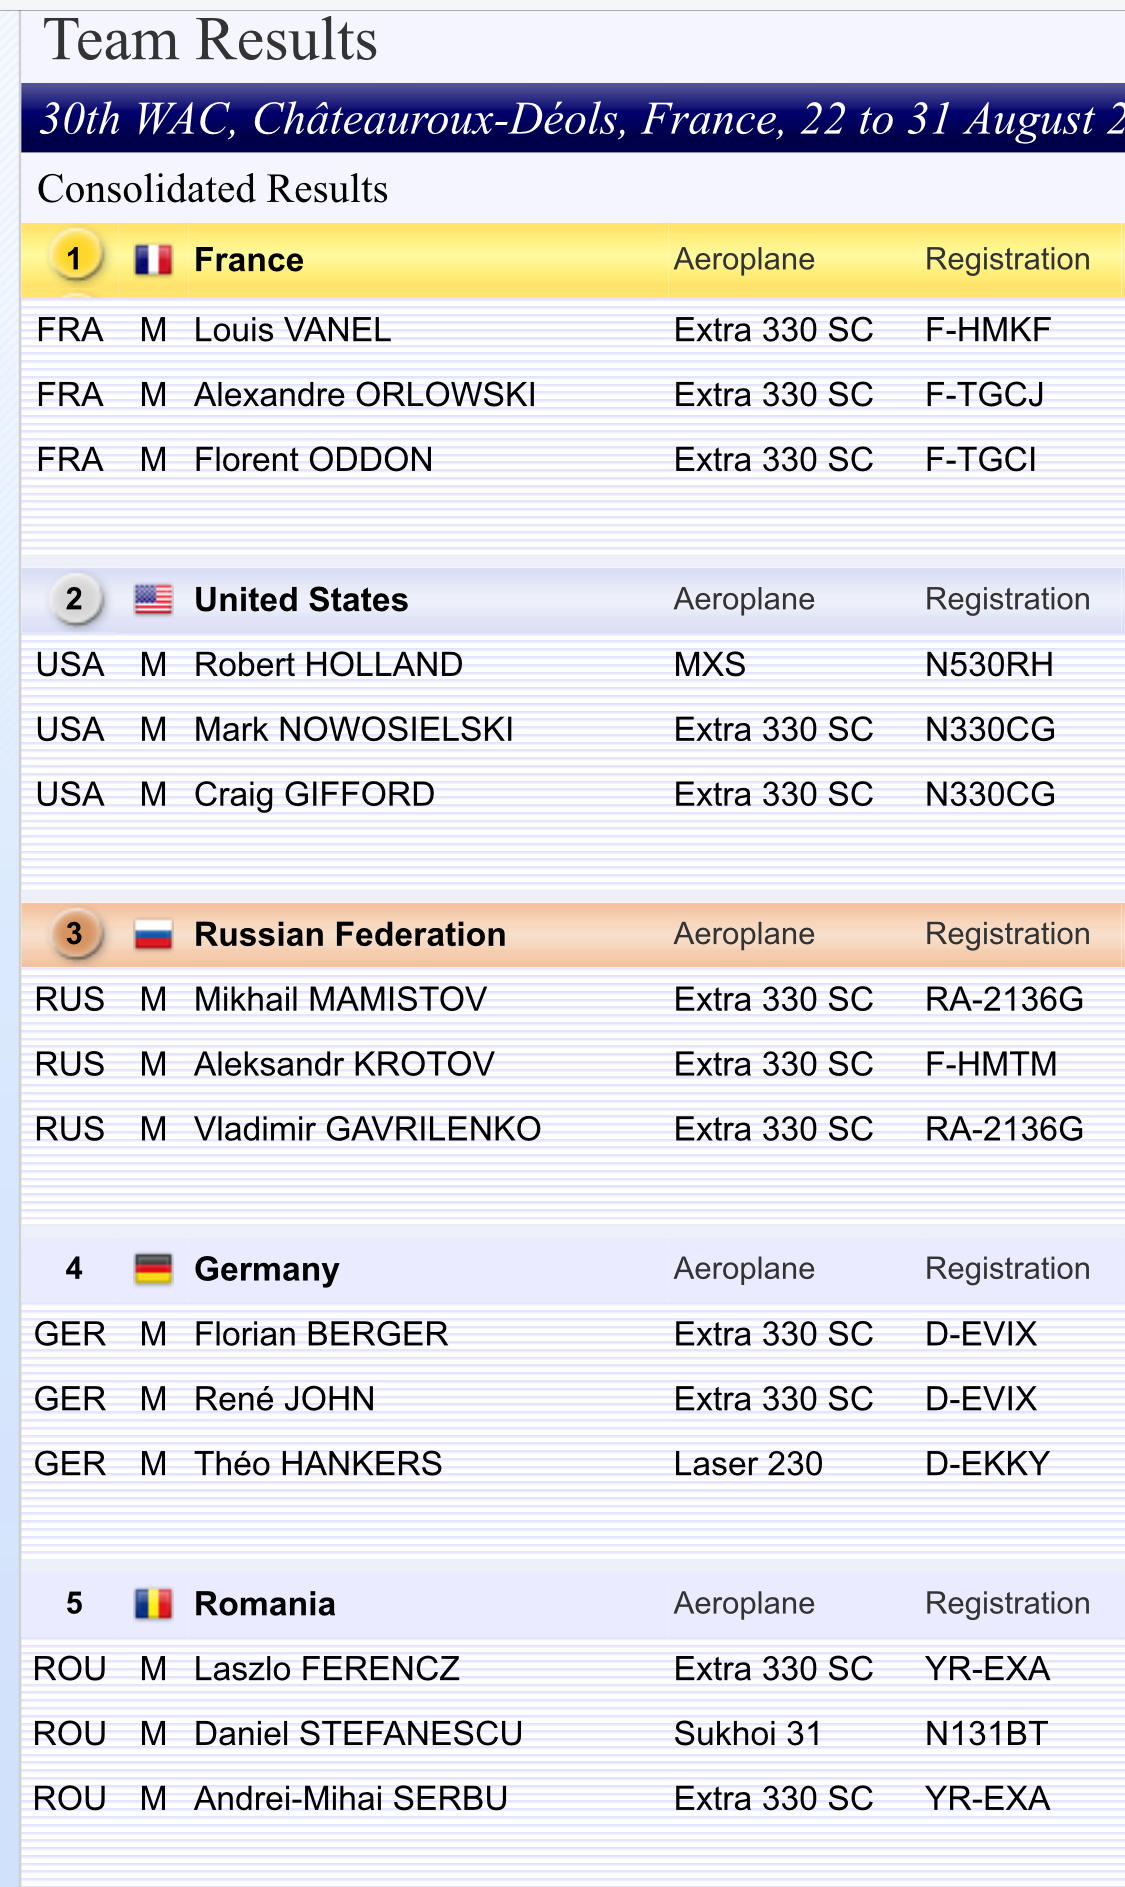Viewport: 1125px width, 1887px height.
Task: Click the 30th WAC championship title banner
Action: [573, 119]
